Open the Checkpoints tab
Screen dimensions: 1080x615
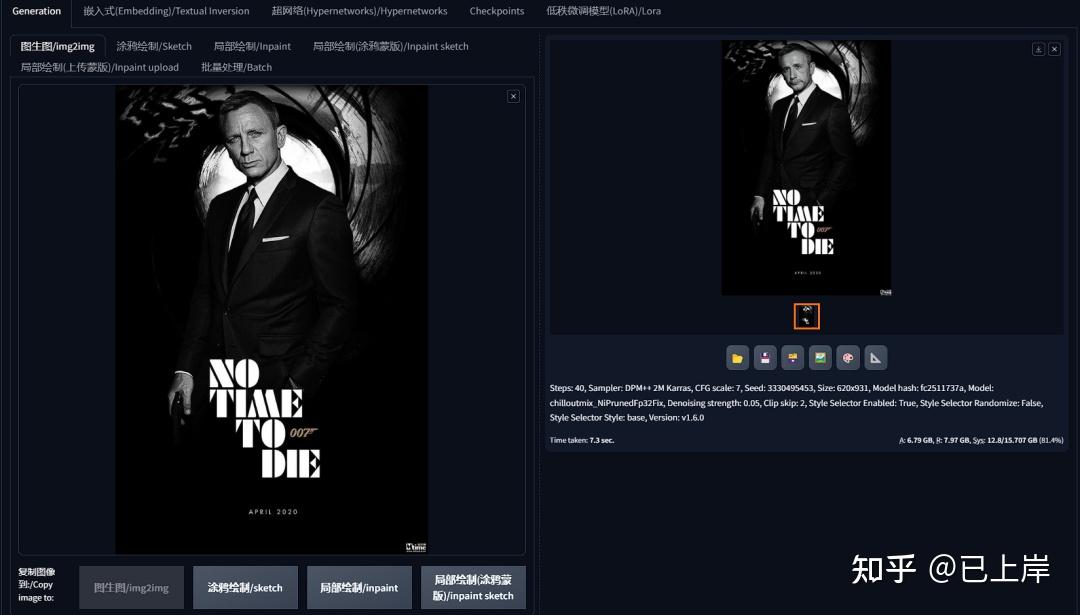click(497, 11)
